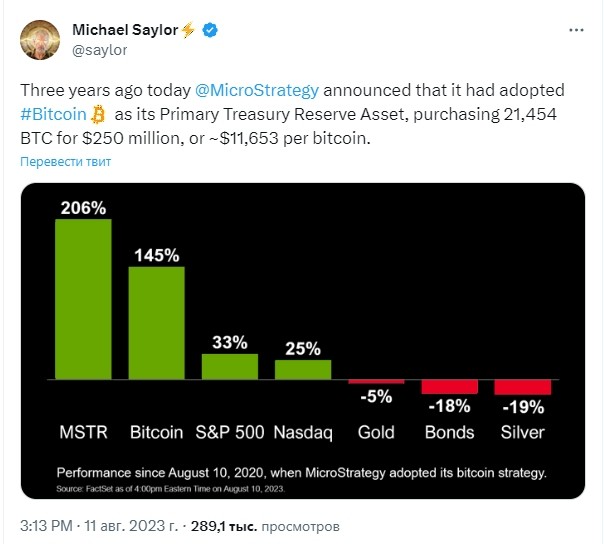Image resolution: width=604 pixels, height=544 pixels.
Task: Open the @MicroStrategy mention link
Action: [x=257, y=90]
